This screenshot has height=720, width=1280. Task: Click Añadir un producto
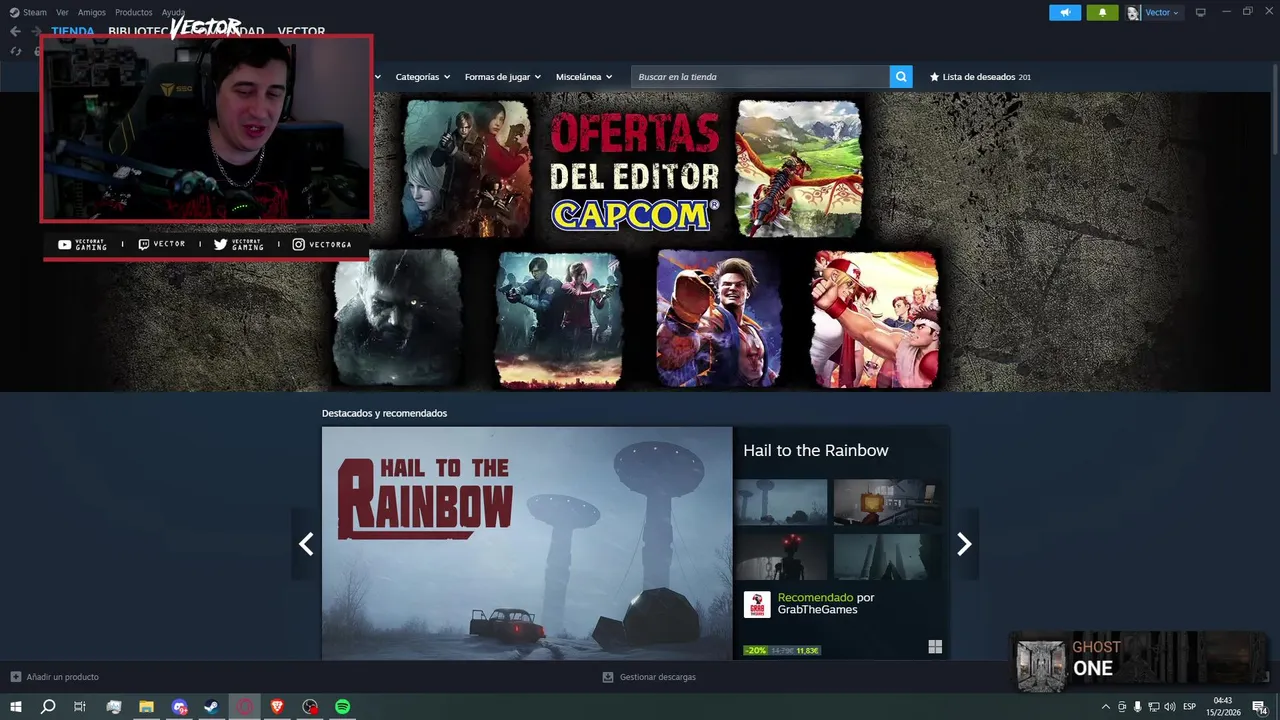pyautogui.click(x=55, y=677)
